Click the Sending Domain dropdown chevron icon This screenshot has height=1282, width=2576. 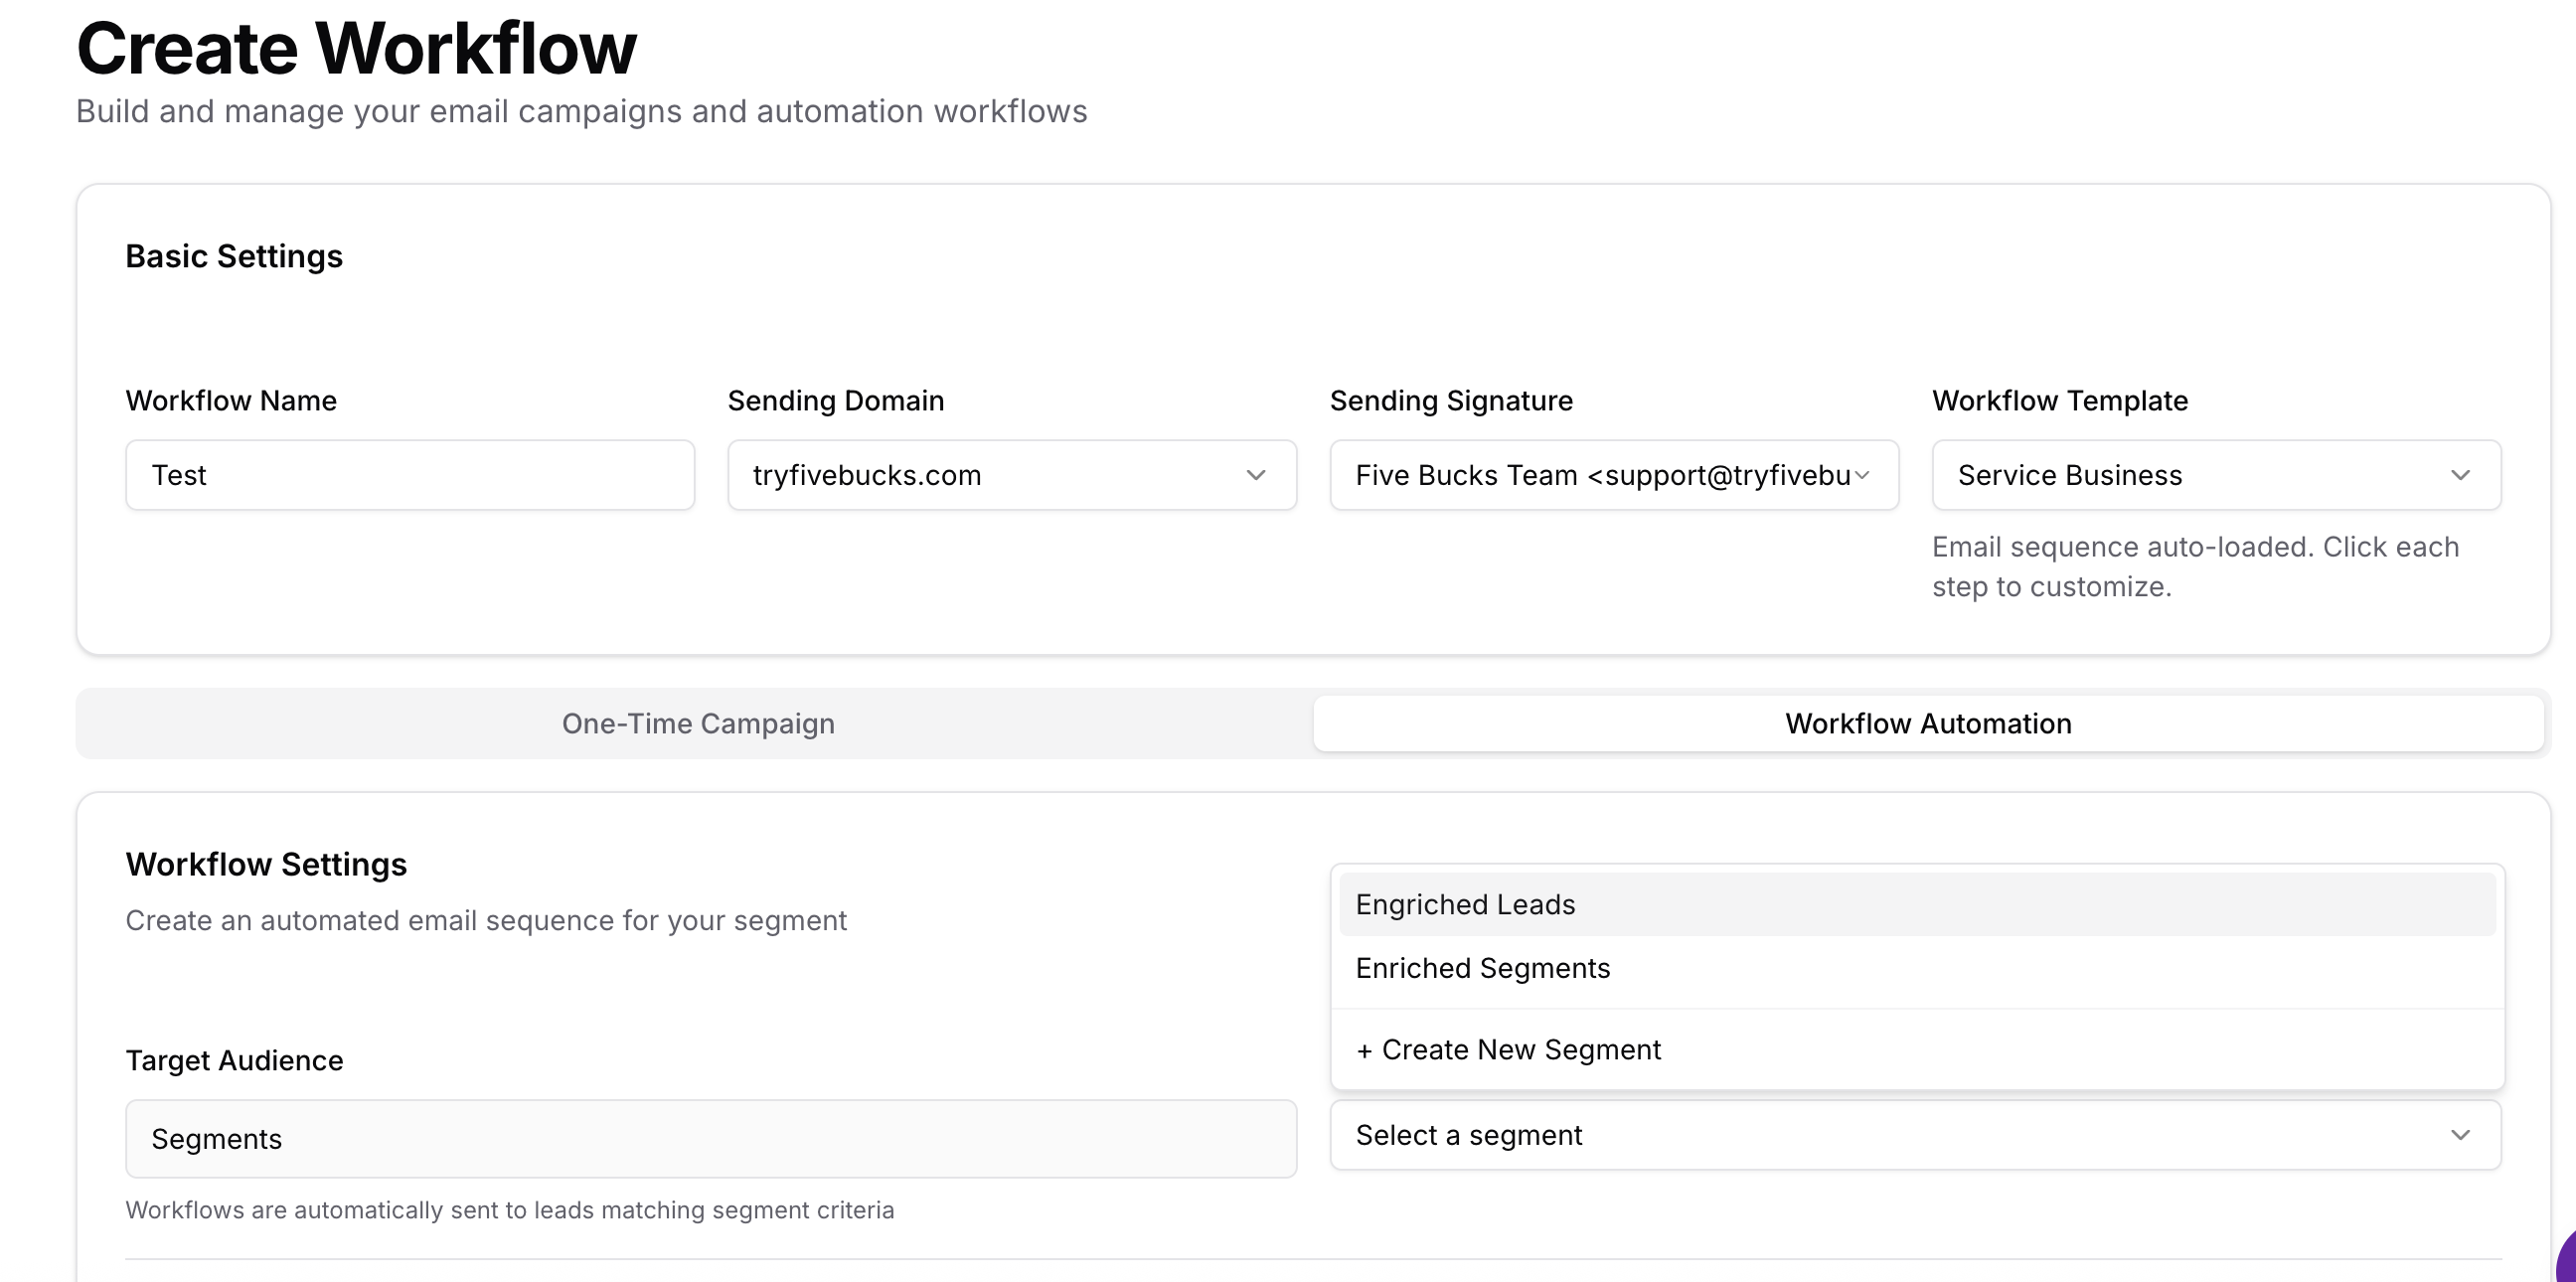[x=1257, y=475]
